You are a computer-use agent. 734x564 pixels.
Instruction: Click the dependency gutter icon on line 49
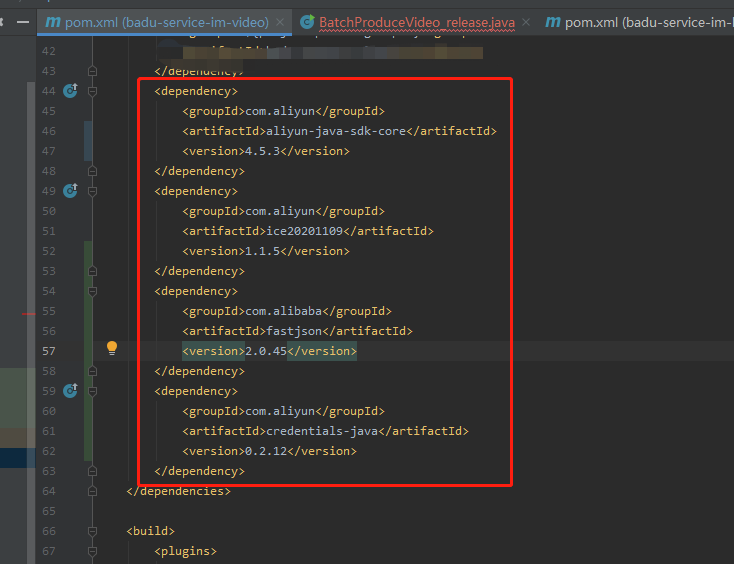pyautogui.click(x=70, y=190)
